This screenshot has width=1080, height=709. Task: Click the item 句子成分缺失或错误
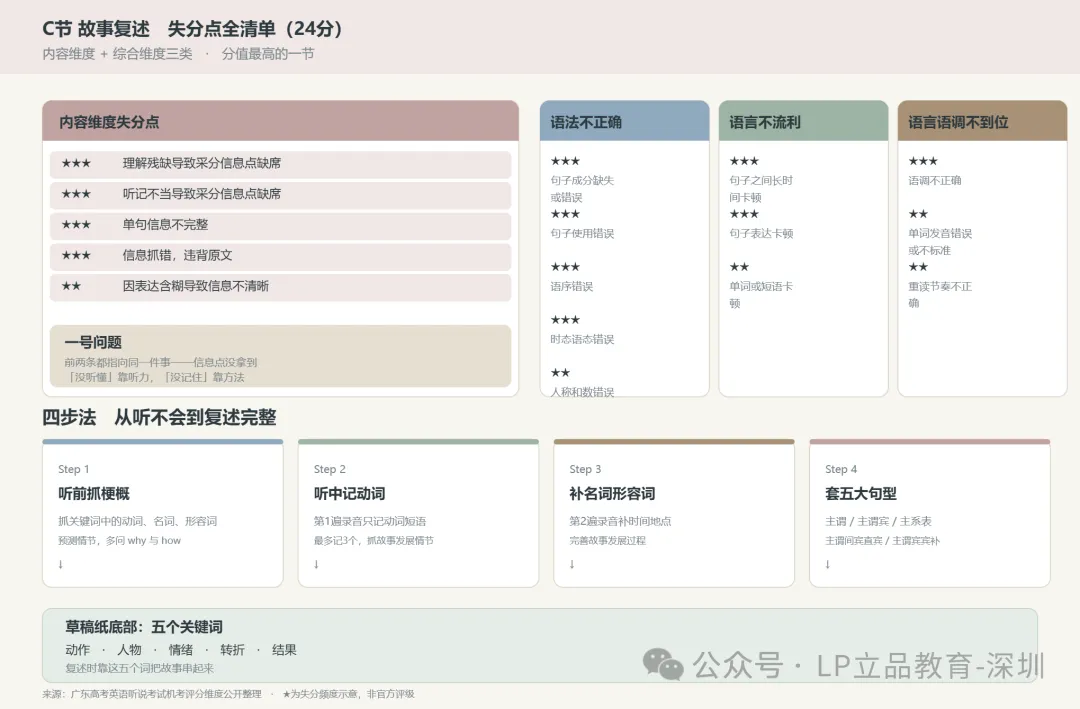(582, 189)
